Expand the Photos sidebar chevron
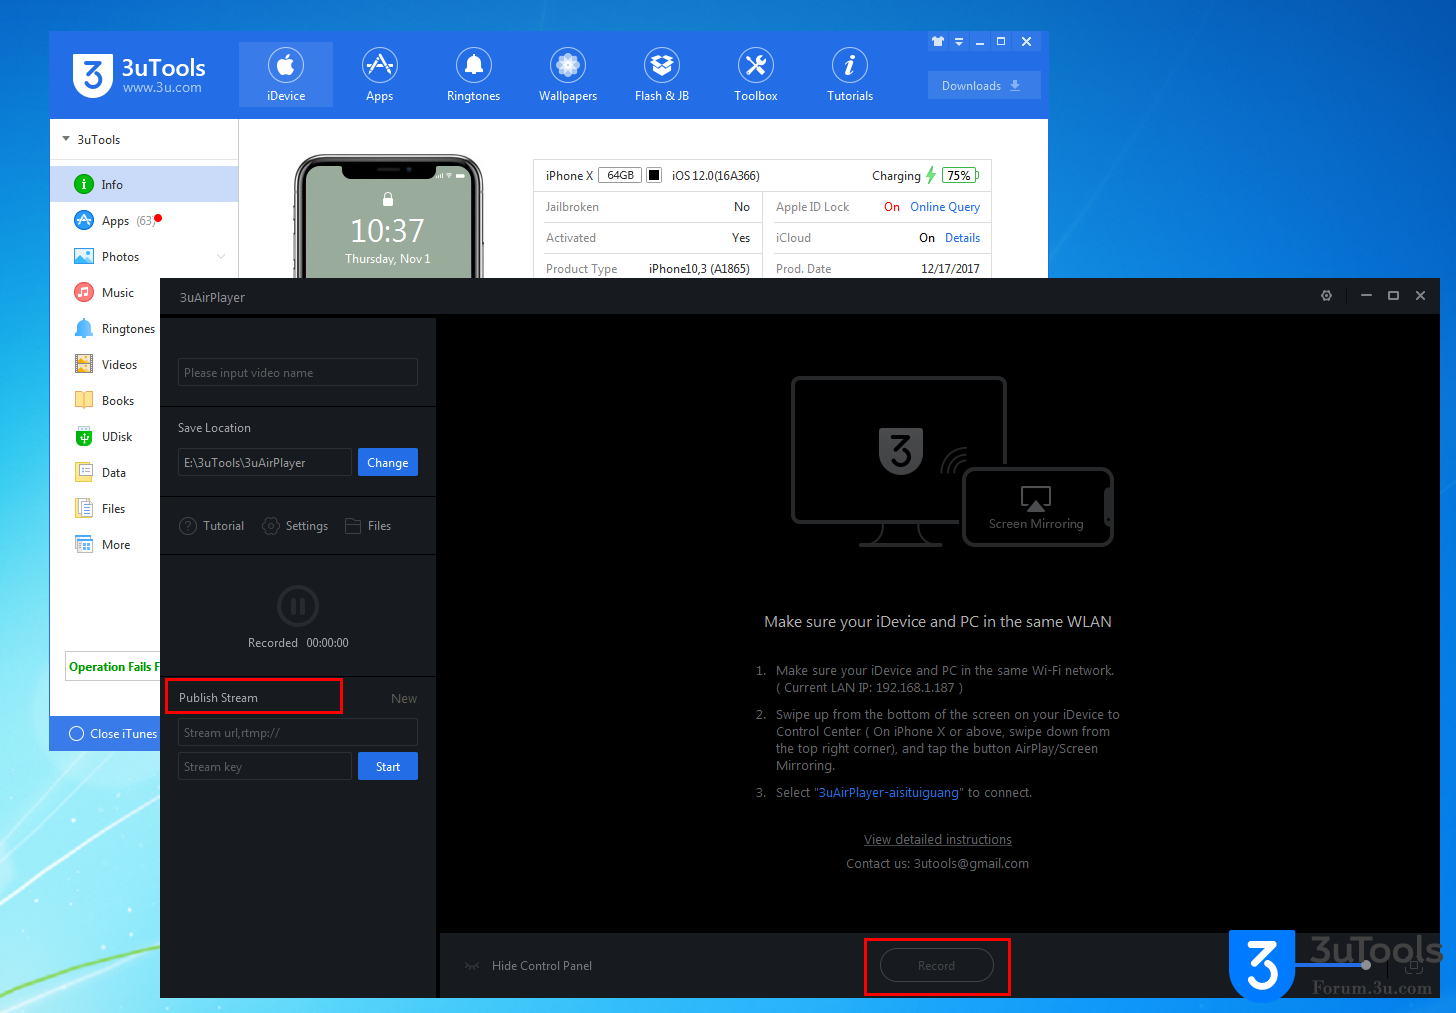 tap(221, 257)
